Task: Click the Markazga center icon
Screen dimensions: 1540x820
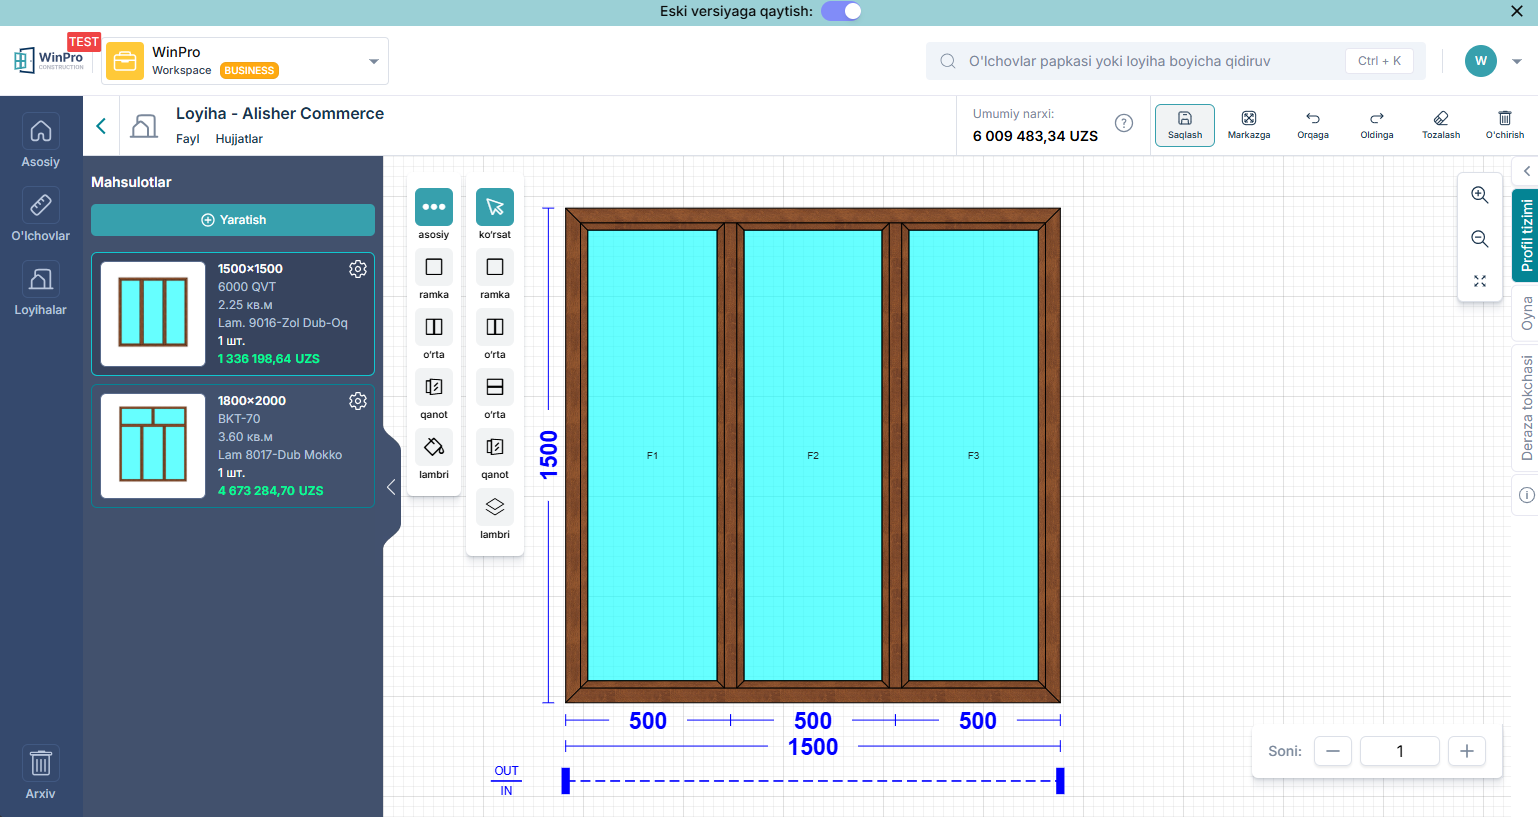Action: 1248,119
